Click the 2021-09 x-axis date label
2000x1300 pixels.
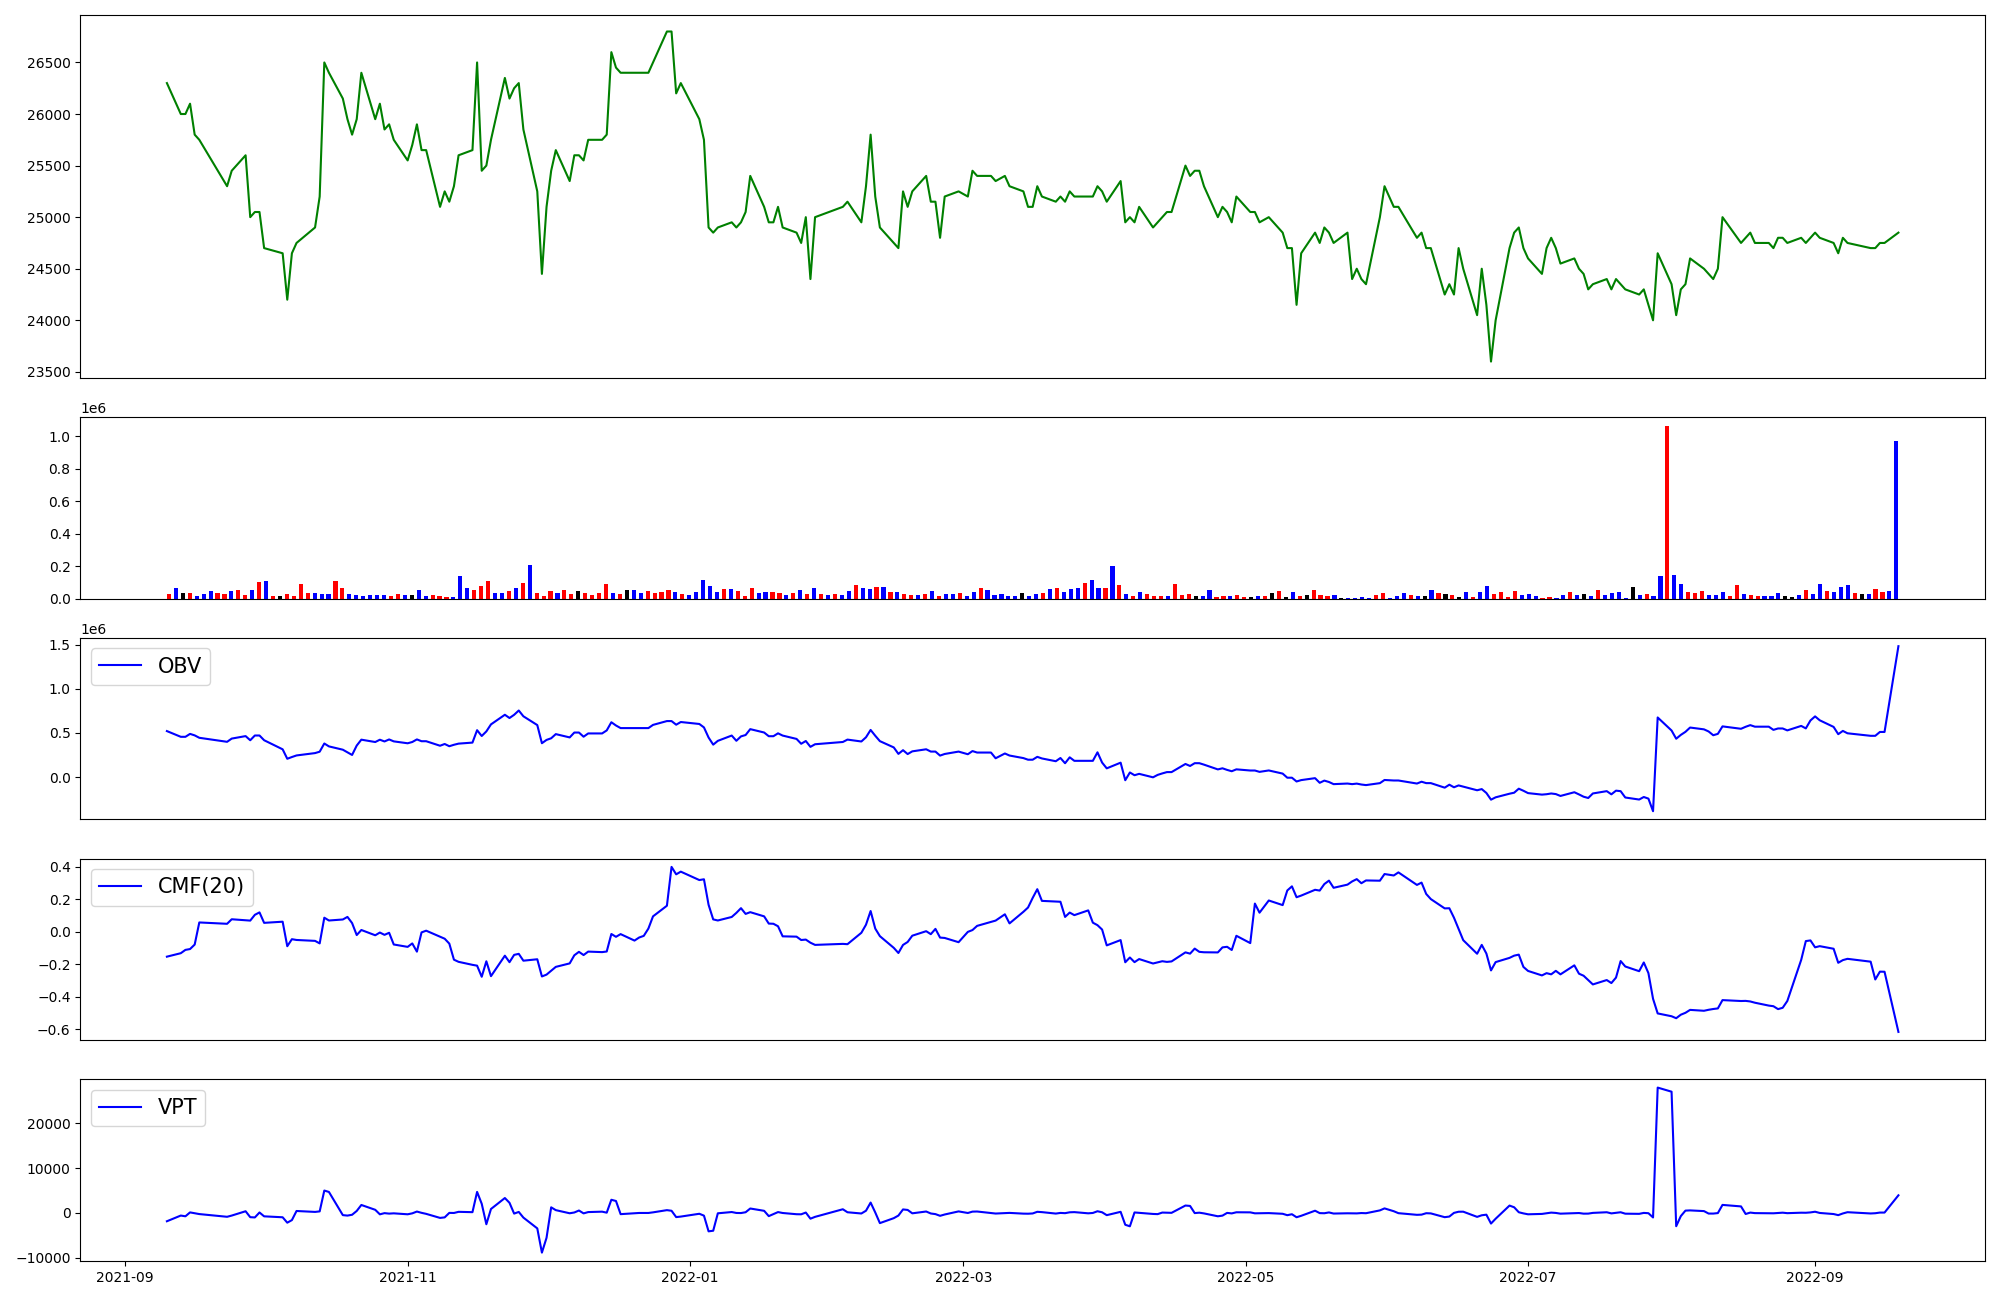125,1276
